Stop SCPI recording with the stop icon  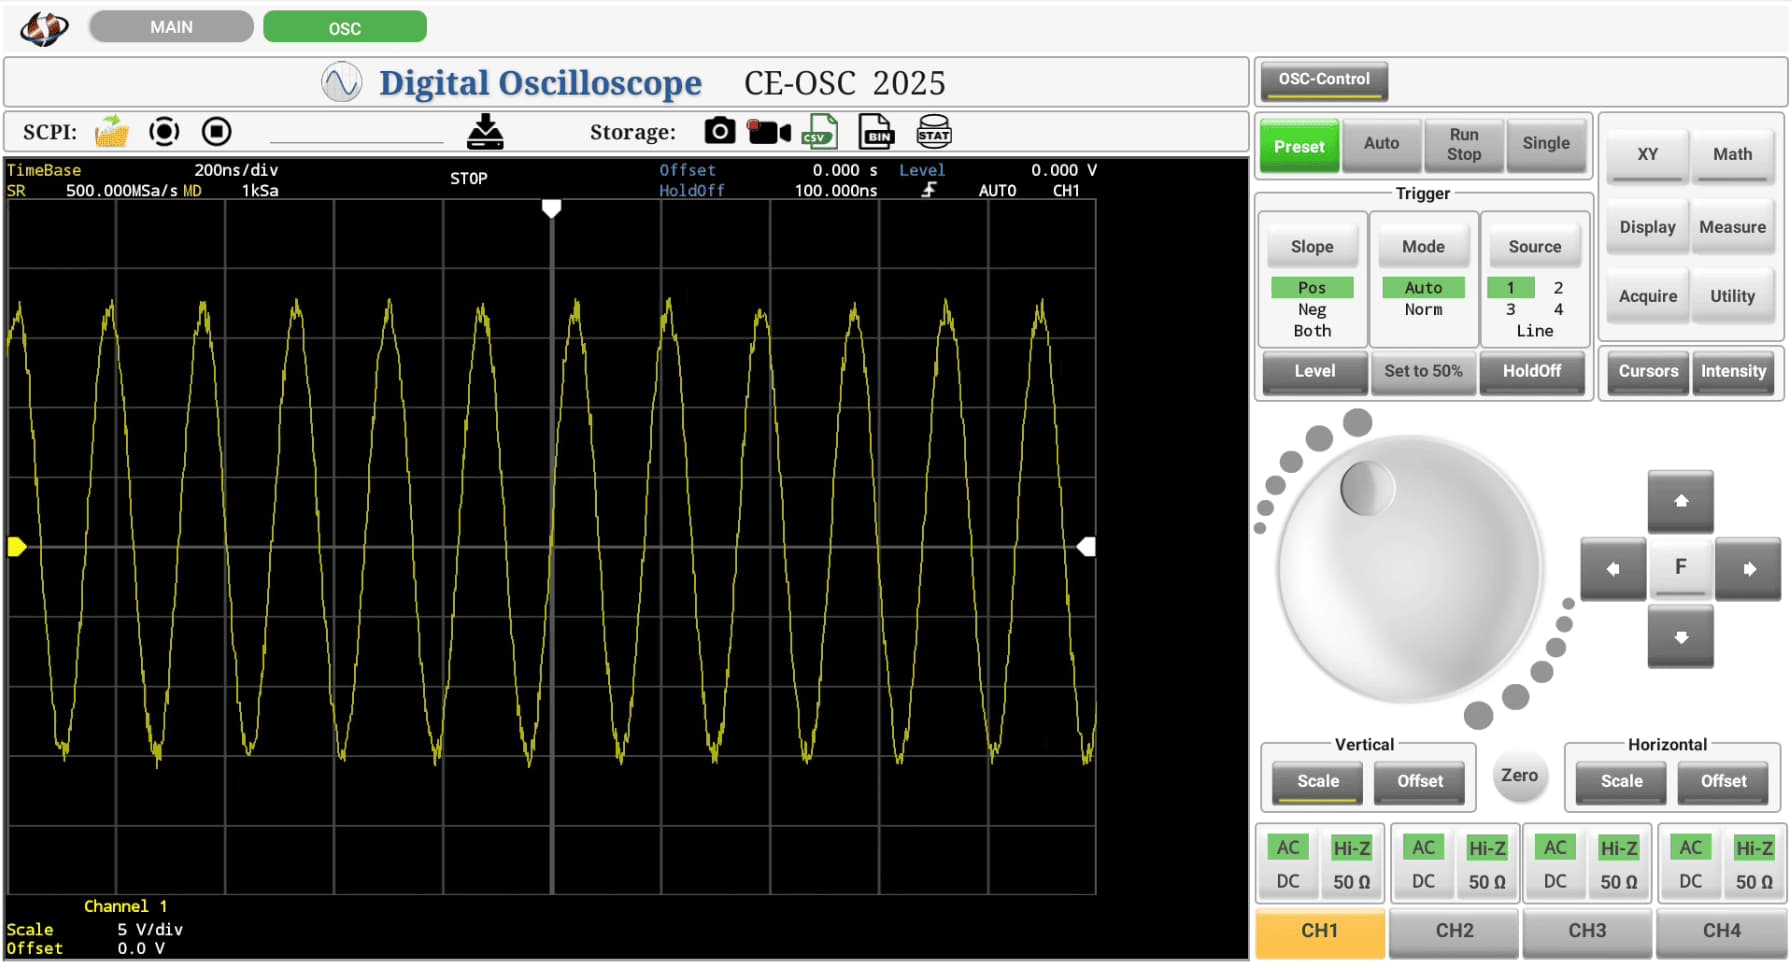coord(216,131)
